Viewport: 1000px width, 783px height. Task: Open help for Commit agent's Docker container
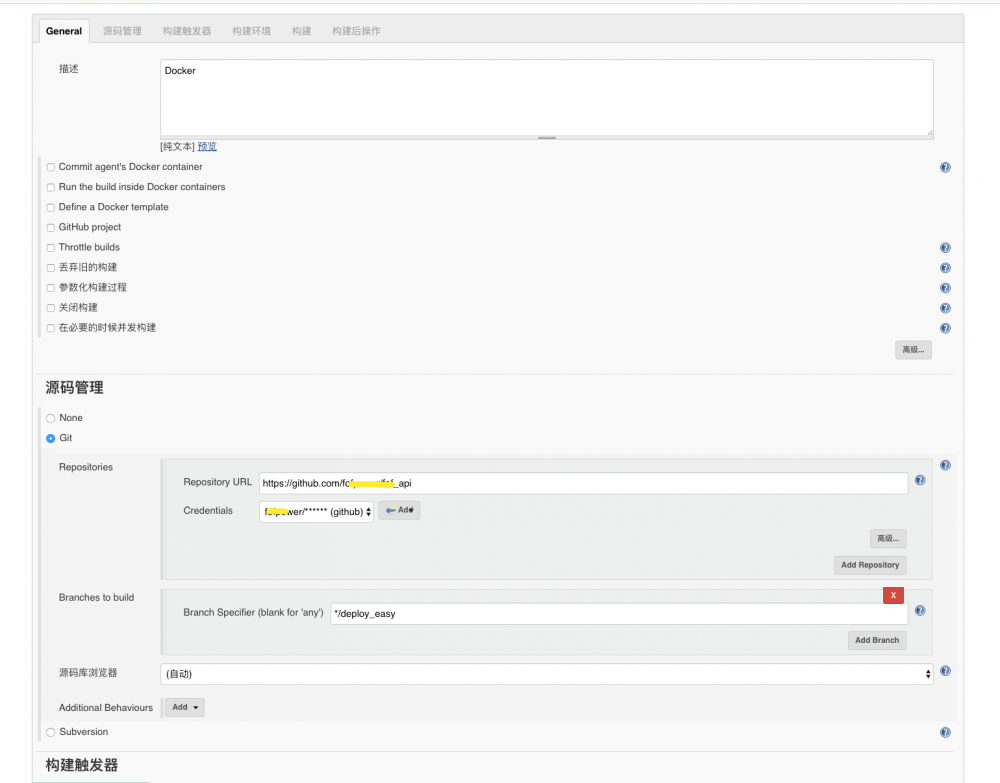[945, 168]
